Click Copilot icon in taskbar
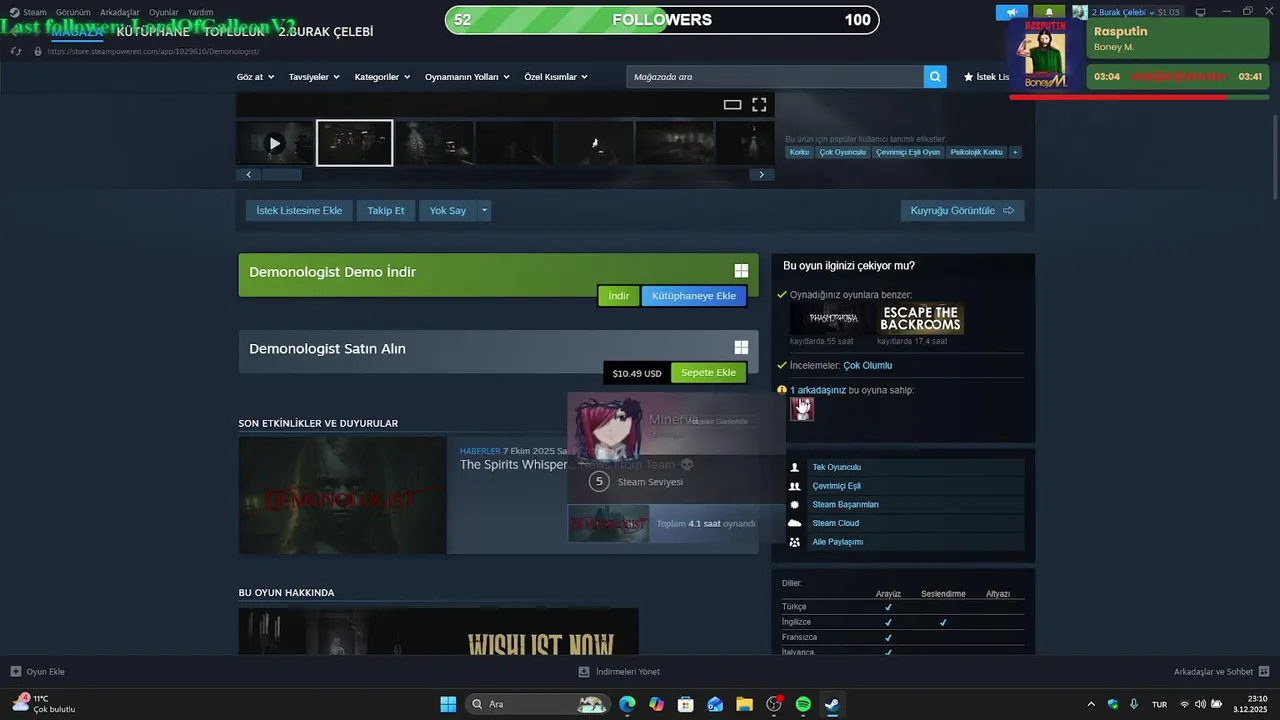The image size is (1280, 720). coord(656,704)
